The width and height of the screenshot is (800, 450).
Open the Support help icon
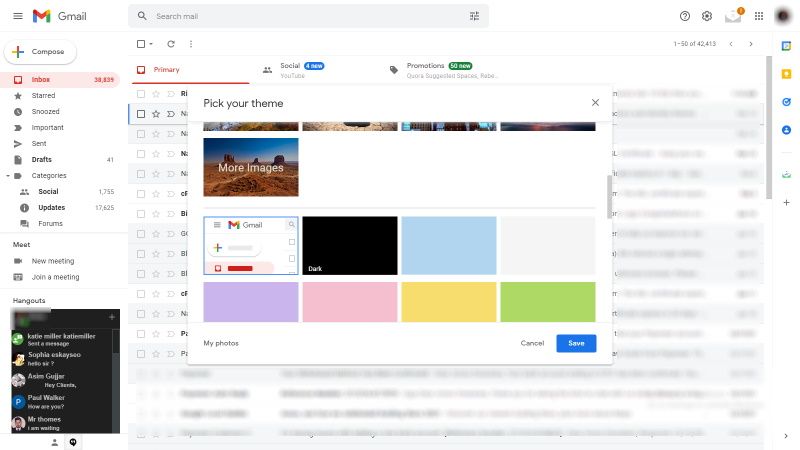pyautogui.click(x=685, y=16)
